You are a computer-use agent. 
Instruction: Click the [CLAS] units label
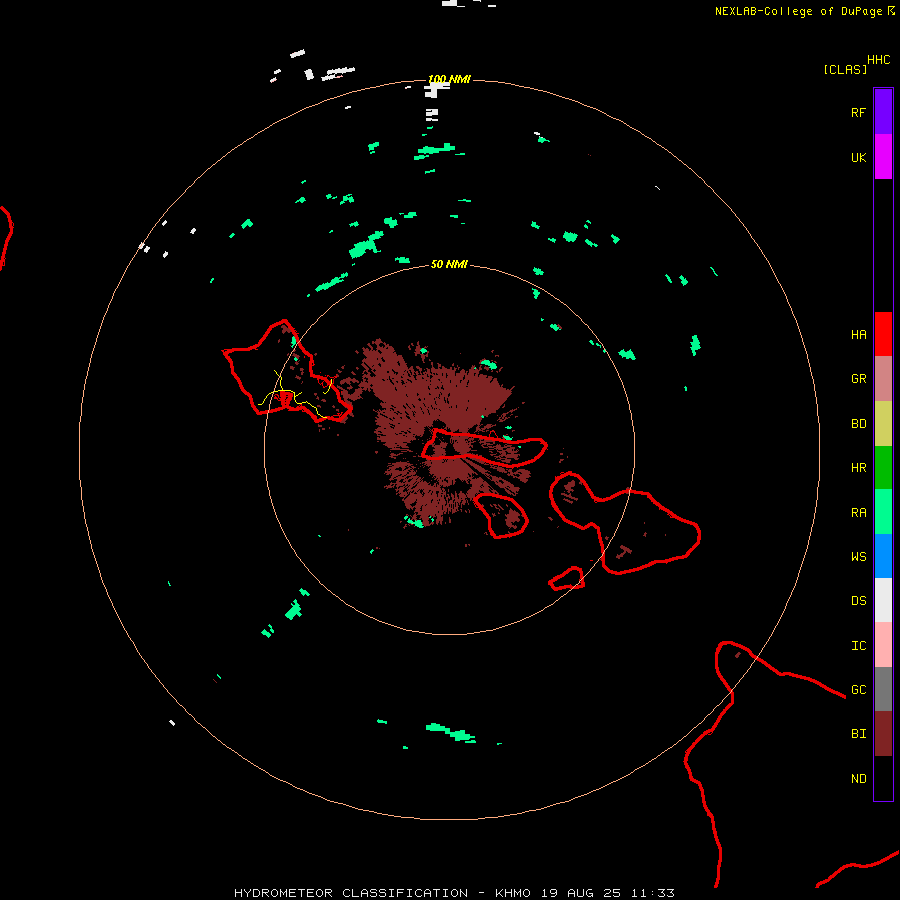(845, 69)
